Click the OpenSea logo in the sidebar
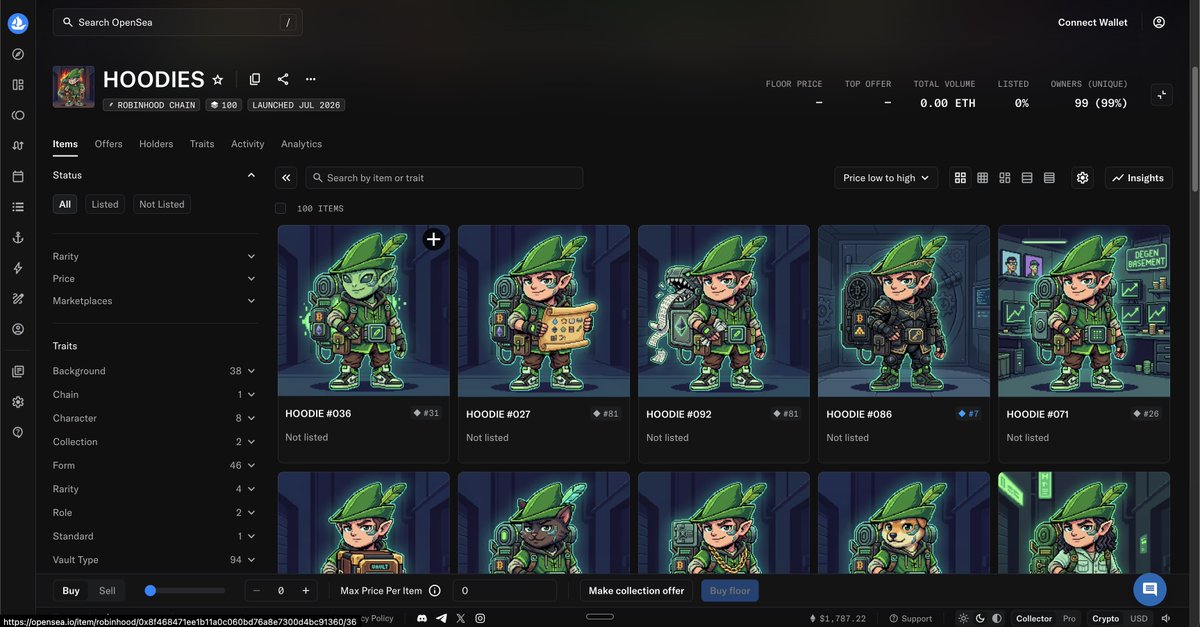The width and height of the screenshot is (1200, 627). click(18, 22)
